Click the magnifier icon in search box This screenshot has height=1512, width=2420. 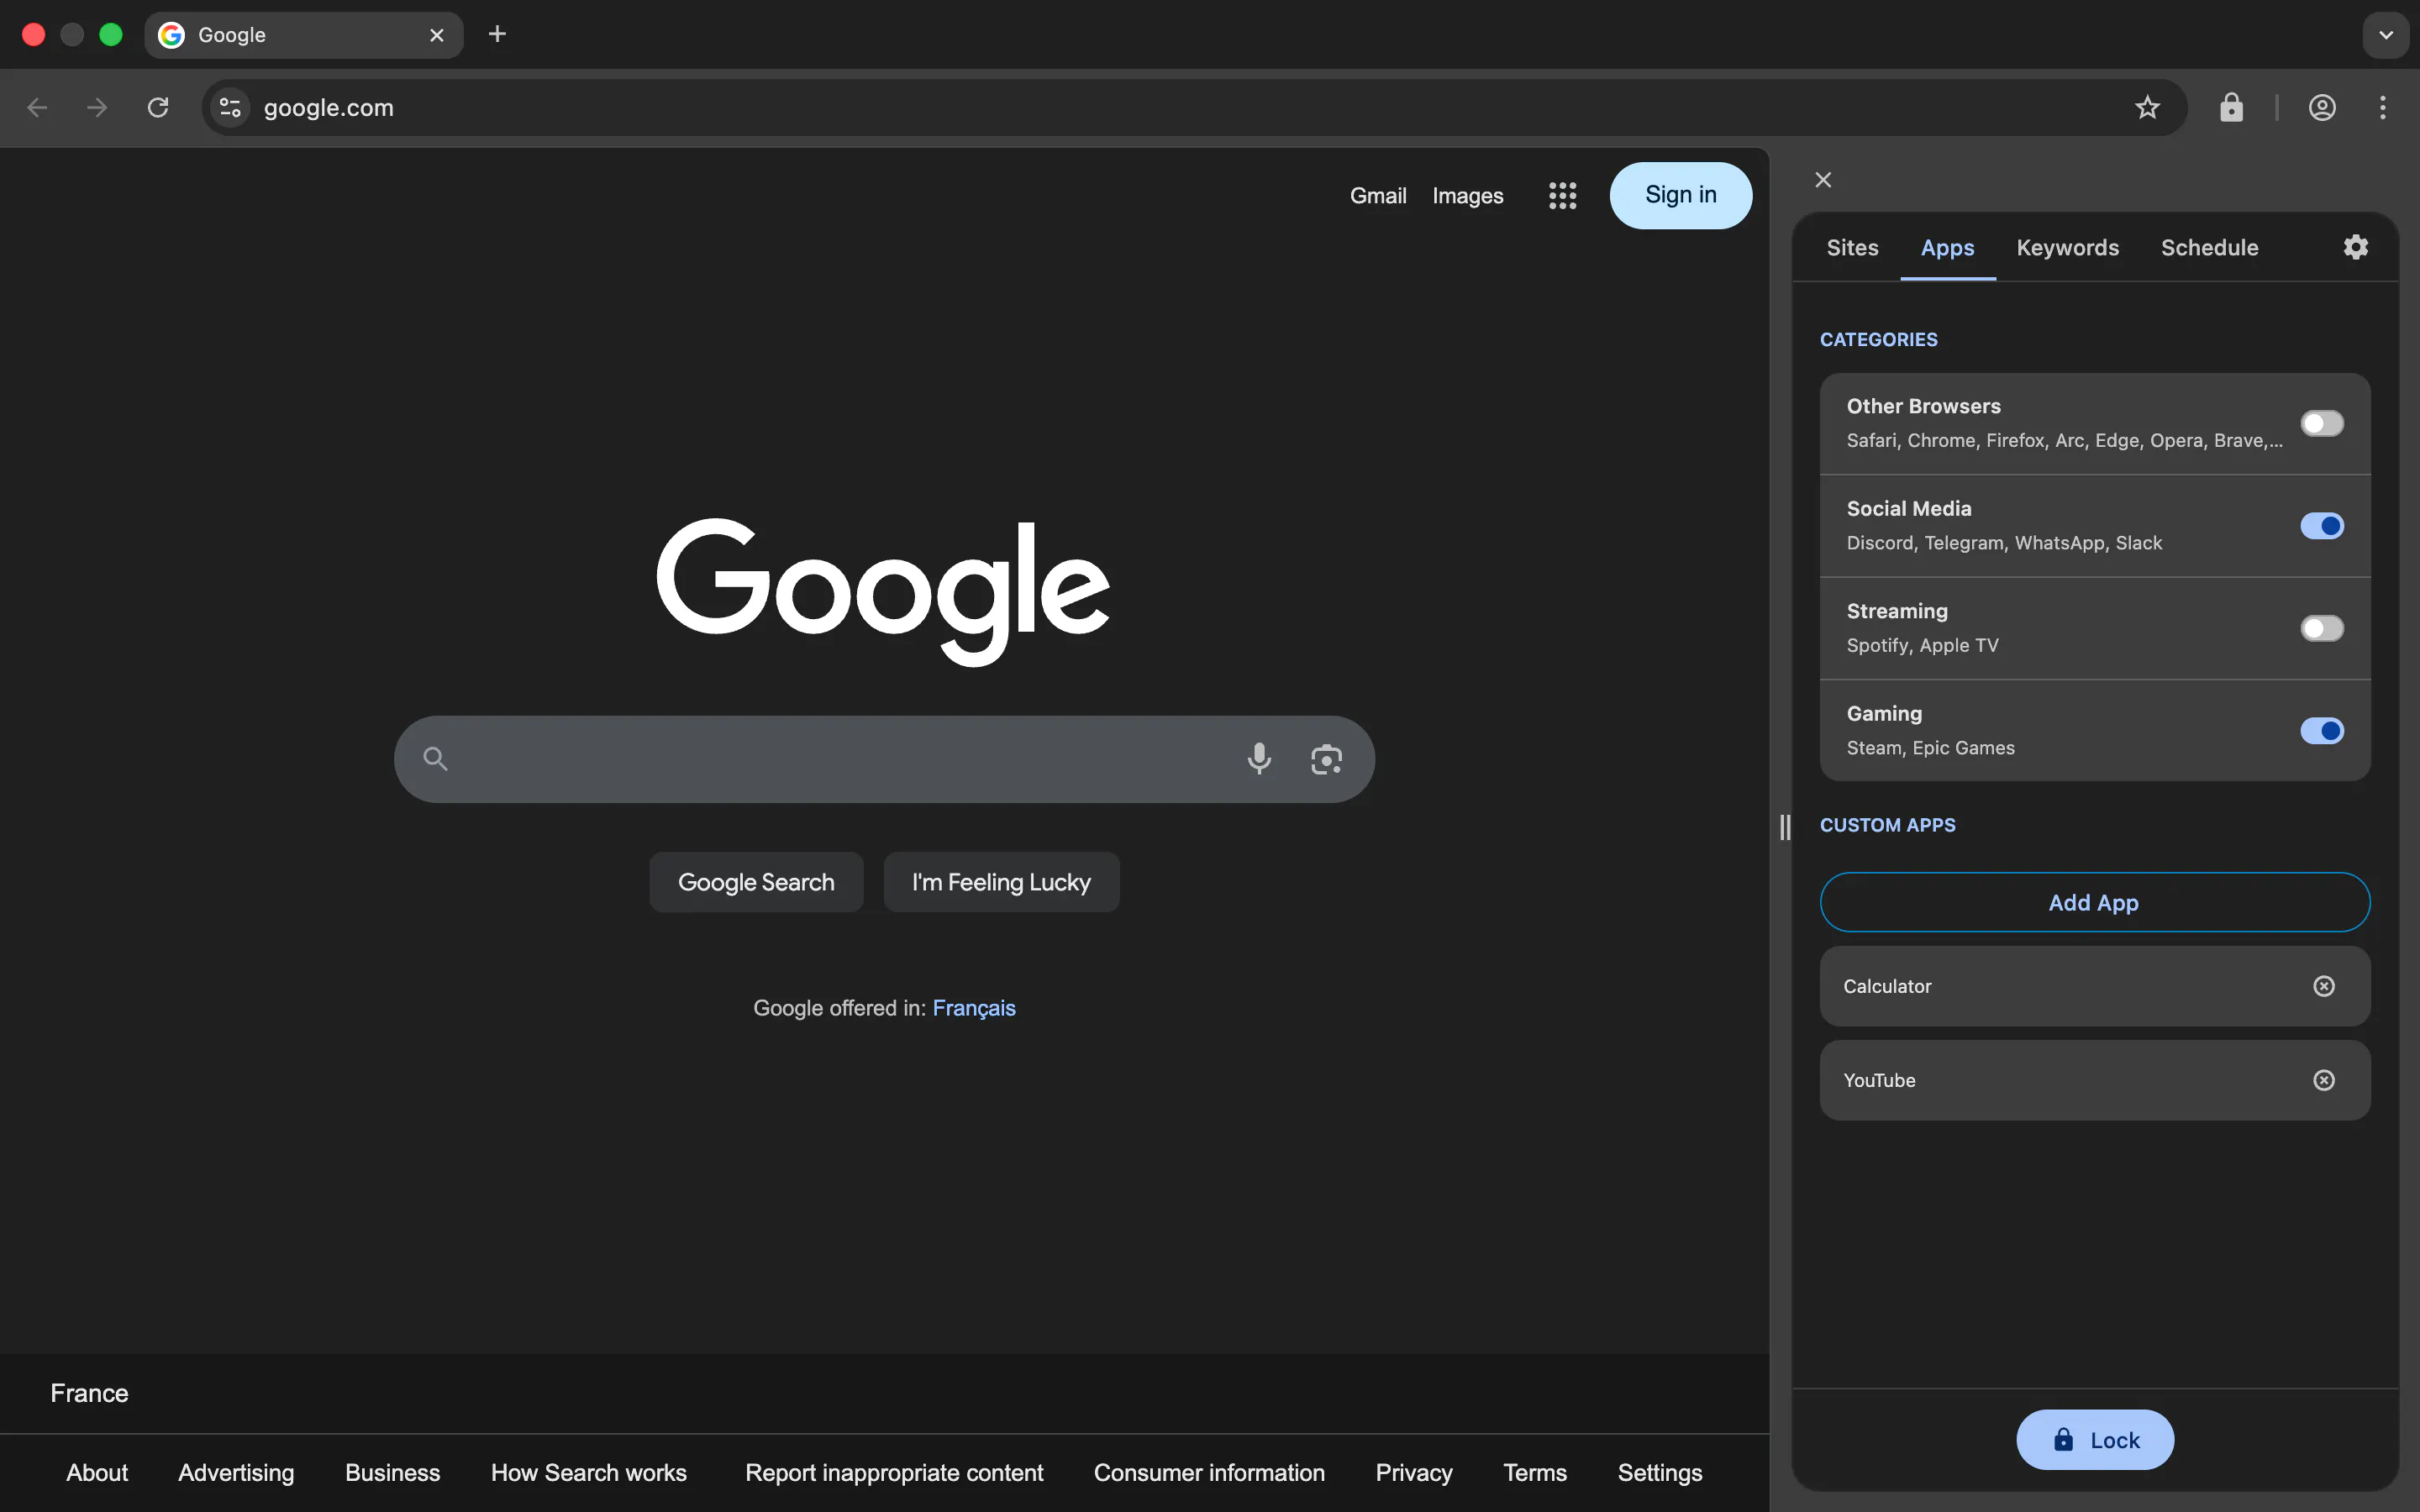435,759
